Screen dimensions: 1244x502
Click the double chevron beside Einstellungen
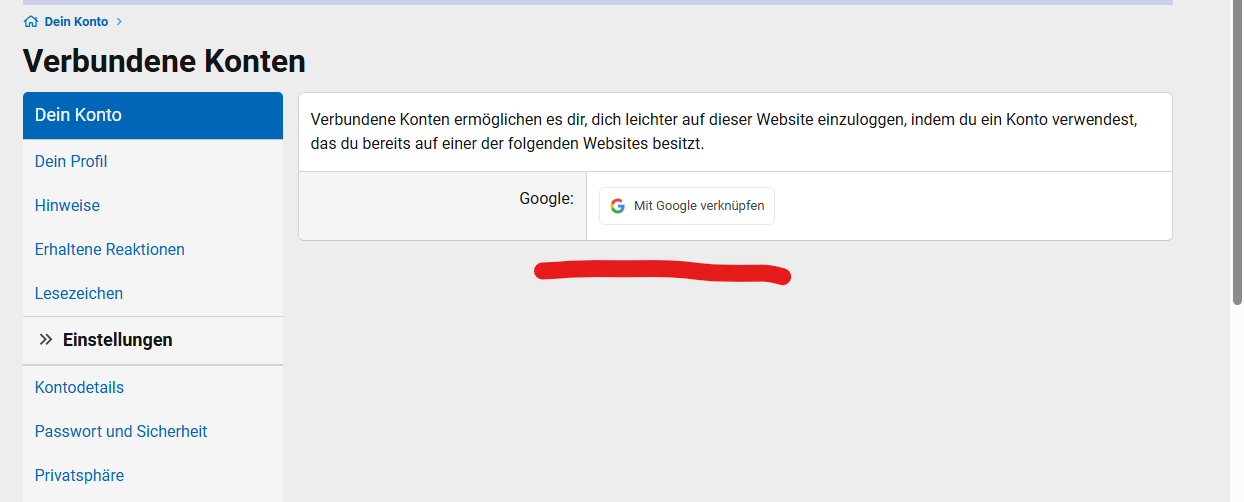tap(45, 340)
